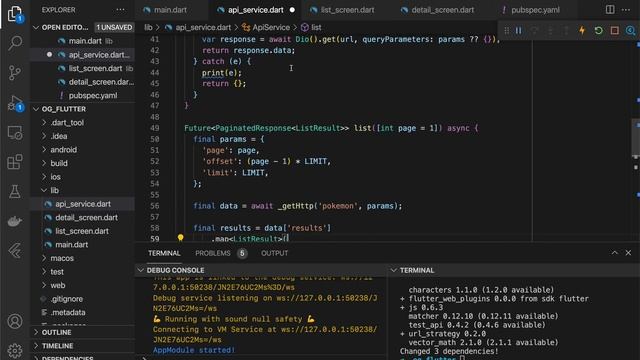Open list_screen.dart in lib folder
Image resolution: width=640 pixels, height=360 pixels.
pyautogui.click(x=83, y=231)
